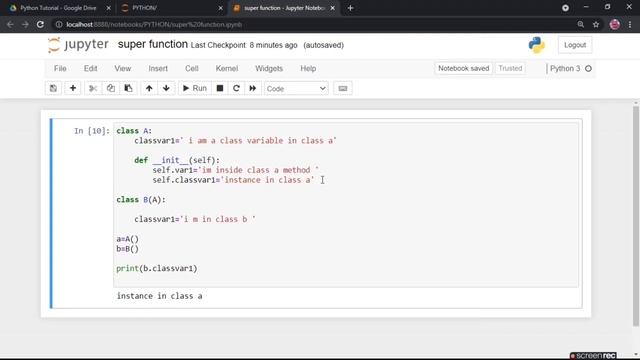
Task: Click the Trusted notebook indicator
Action: (510, 68)
